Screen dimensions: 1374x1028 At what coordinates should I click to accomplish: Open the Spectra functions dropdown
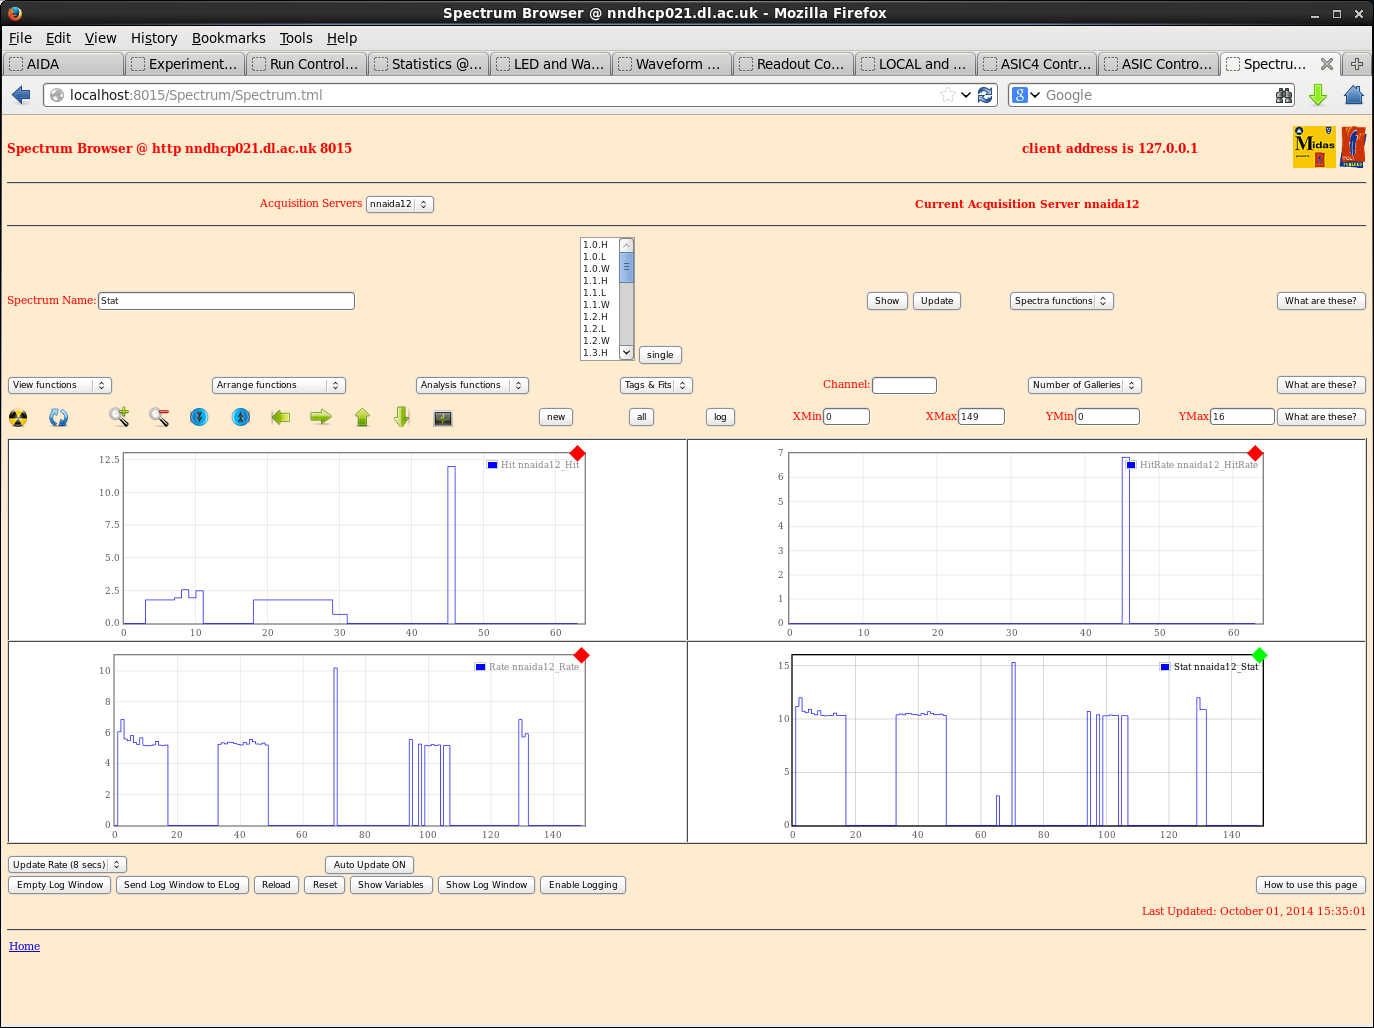click(x=1062, y=301)
